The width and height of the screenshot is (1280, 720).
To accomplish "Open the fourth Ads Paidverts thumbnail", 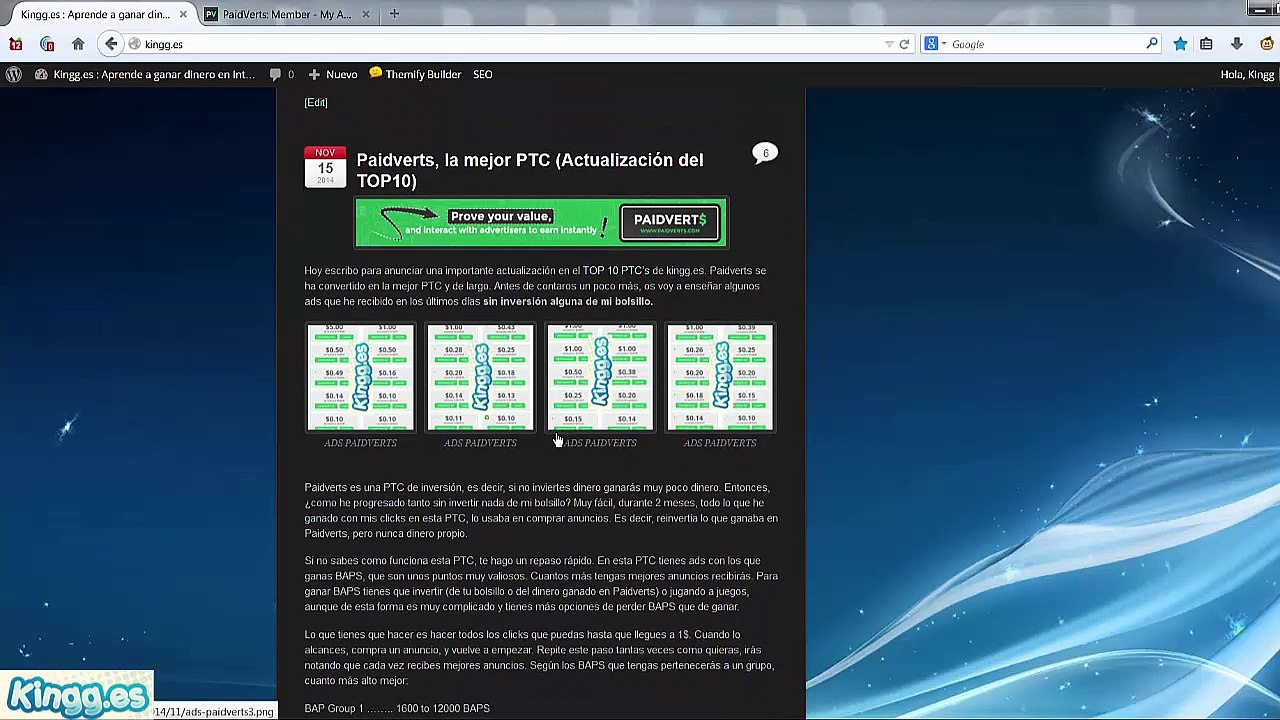I will pos(720,377).
